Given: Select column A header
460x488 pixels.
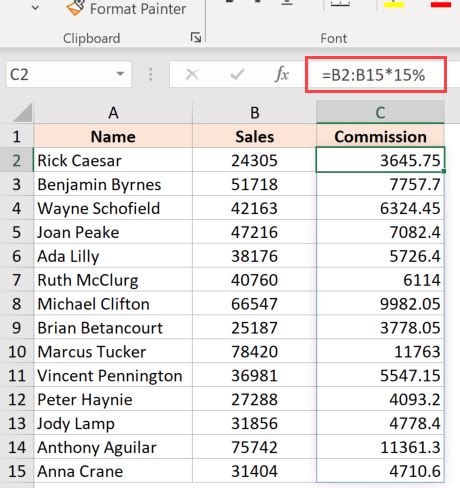Looking at the screenshot, I should click(x=113, y=113).
